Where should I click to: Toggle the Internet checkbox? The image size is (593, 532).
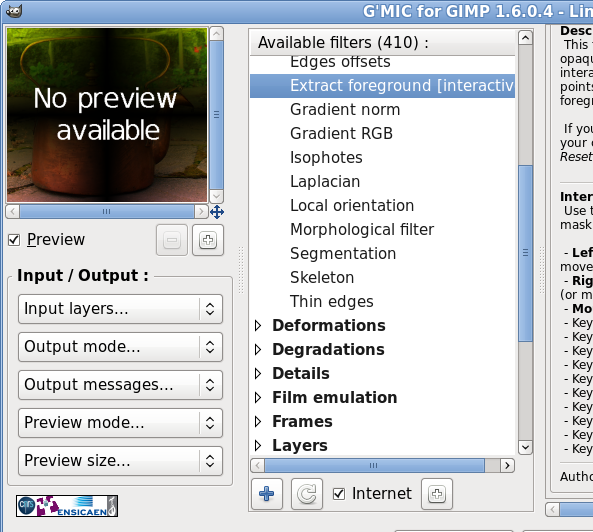339,494
